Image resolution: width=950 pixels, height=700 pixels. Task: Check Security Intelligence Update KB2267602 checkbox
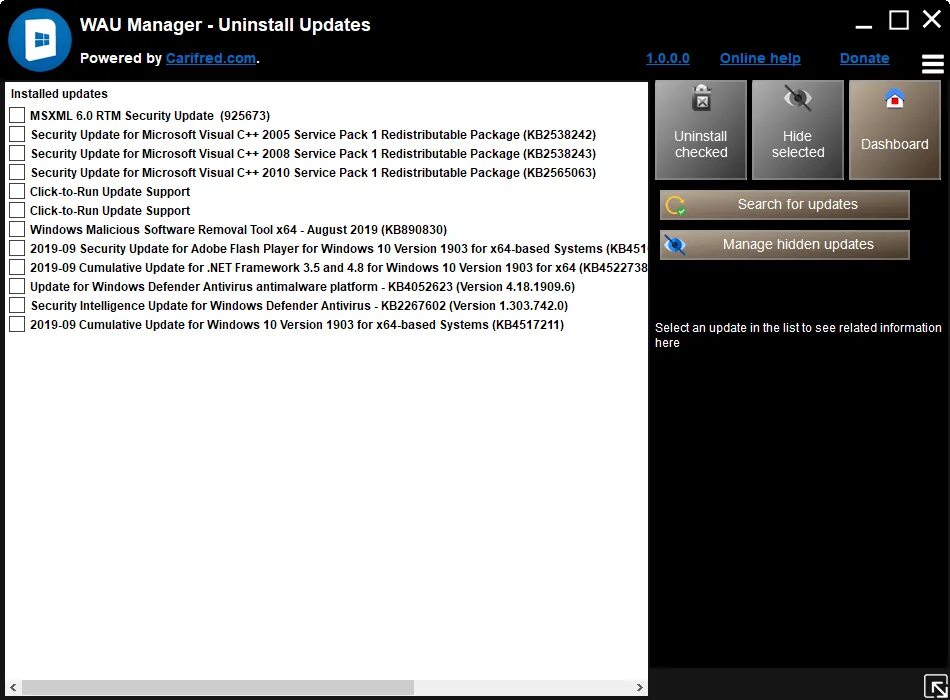[17, 305]
